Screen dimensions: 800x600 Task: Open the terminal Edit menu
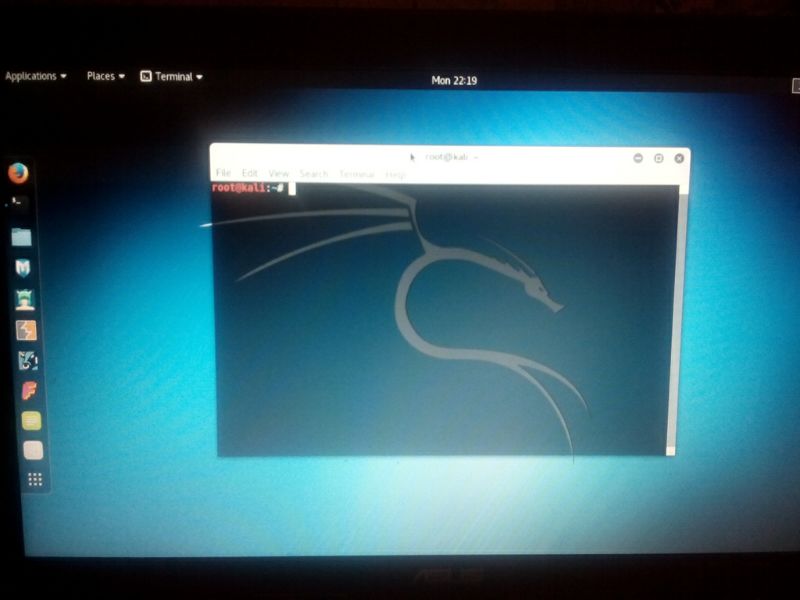pyautogui.click(x=249, y=173)
